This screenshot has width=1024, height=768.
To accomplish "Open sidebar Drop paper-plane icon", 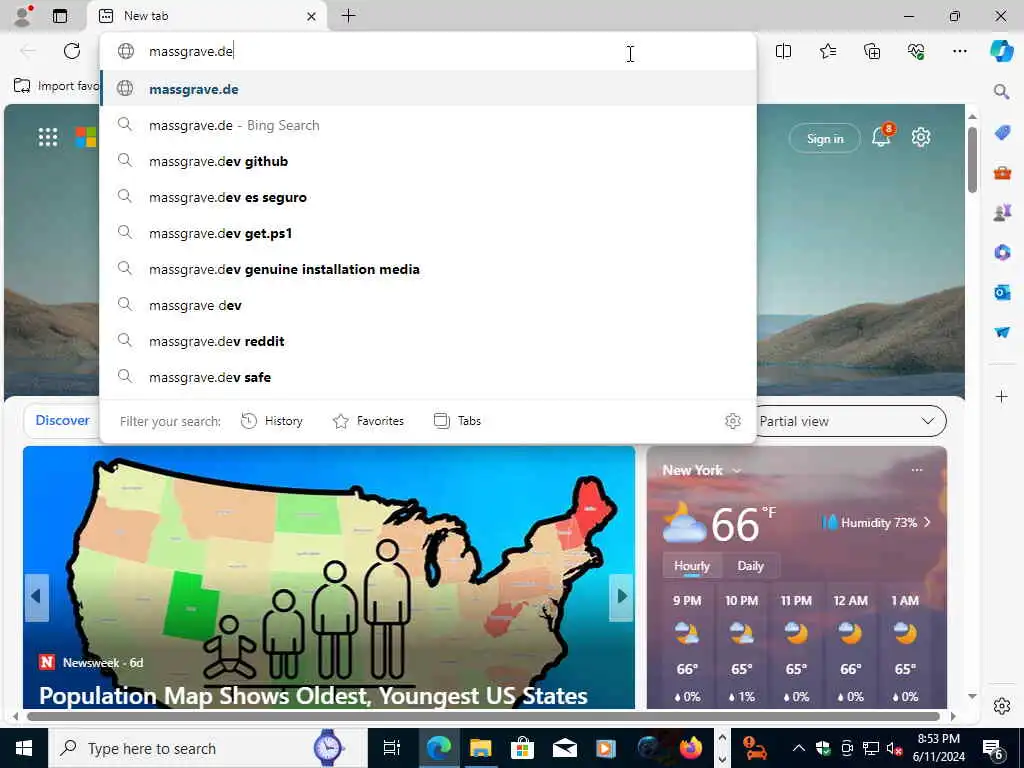I will click(x=1002, y=332).
